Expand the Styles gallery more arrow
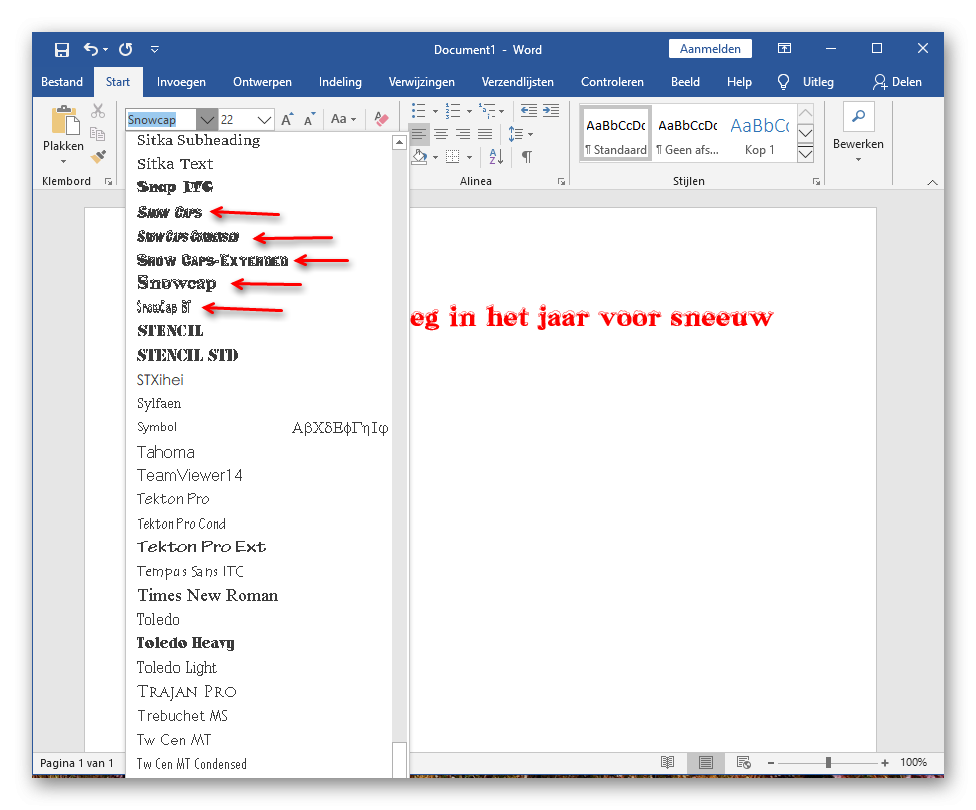 coord(805,153)
